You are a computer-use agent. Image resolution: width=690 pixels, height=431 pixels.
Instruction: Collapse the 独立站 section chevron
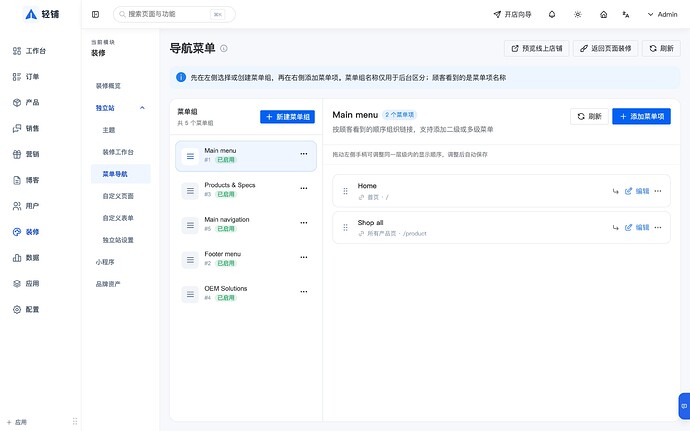(x=142, y=108)
